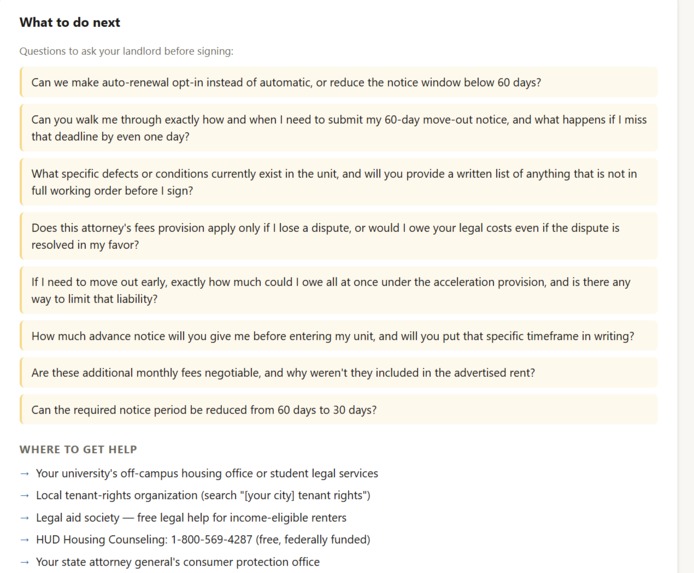694x573 pixels.
Task: Open the Local tenant-rights organization item
Action: click(203, 496)
